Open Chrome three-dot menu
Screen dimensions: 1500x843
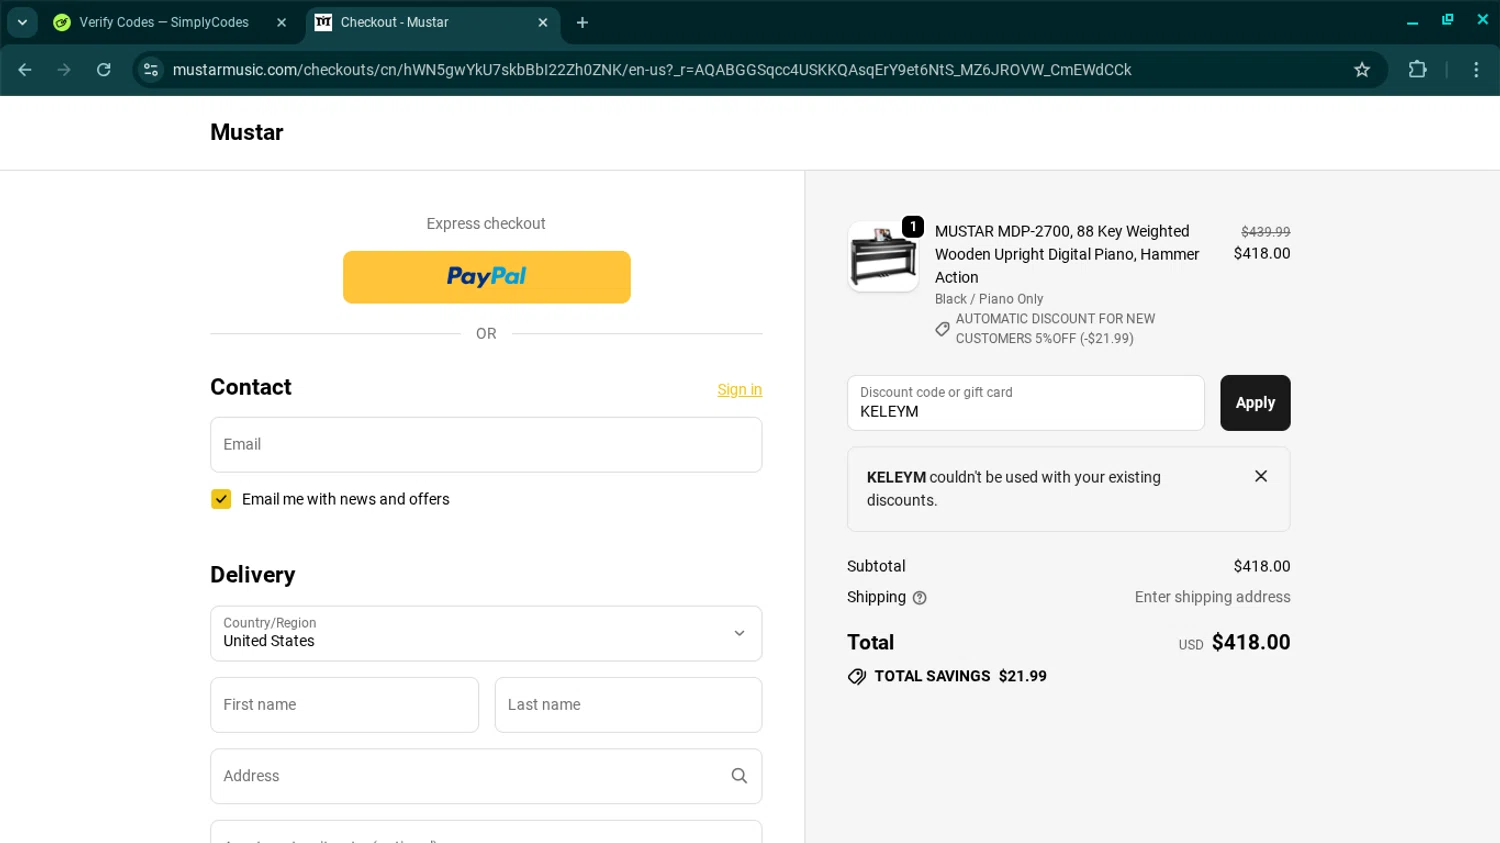tap(1476, 70)
